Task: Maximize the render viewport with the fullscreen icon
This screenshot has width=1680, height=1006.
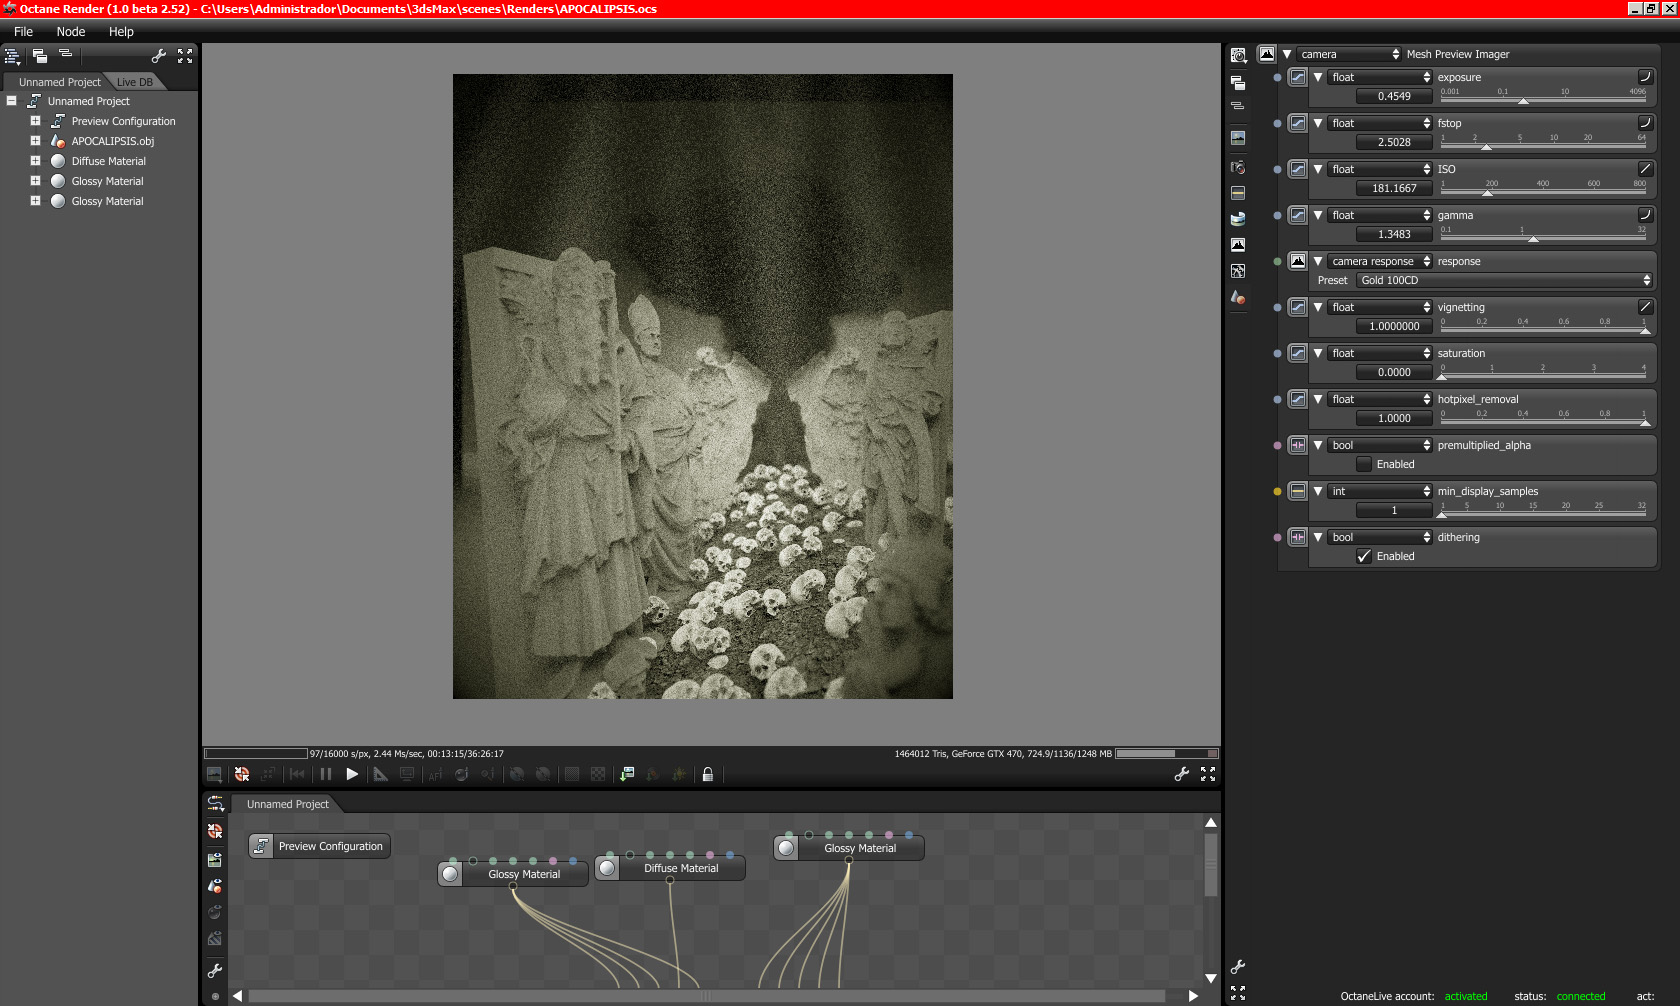Action: 1208,774
